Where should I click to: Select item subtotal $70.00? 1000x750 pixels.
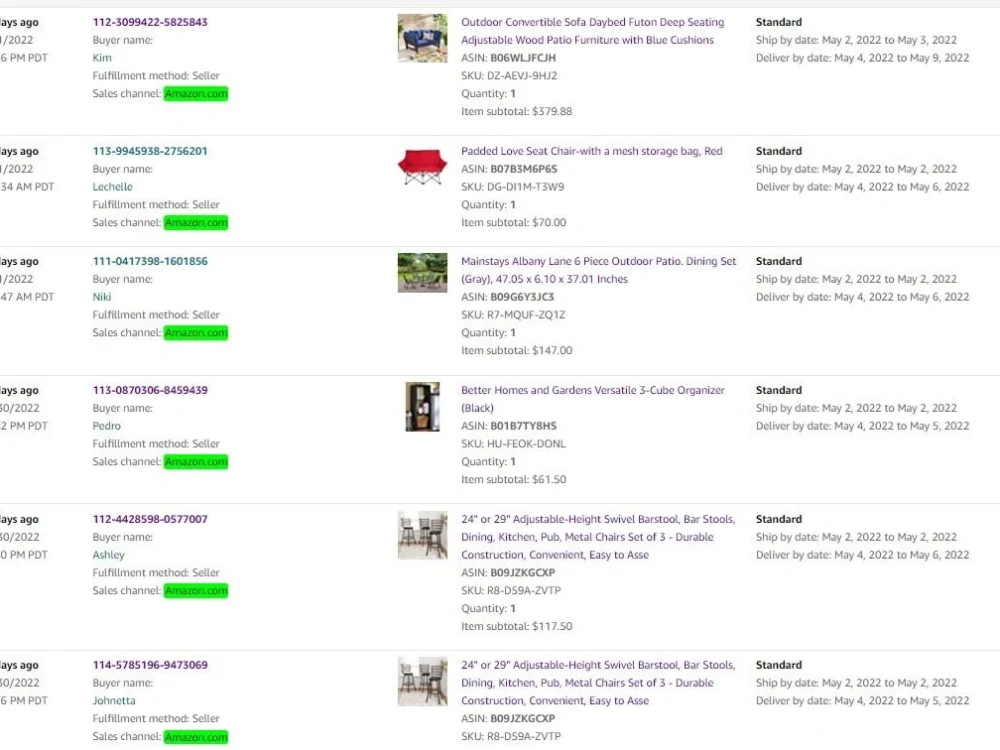coord(549,223)
